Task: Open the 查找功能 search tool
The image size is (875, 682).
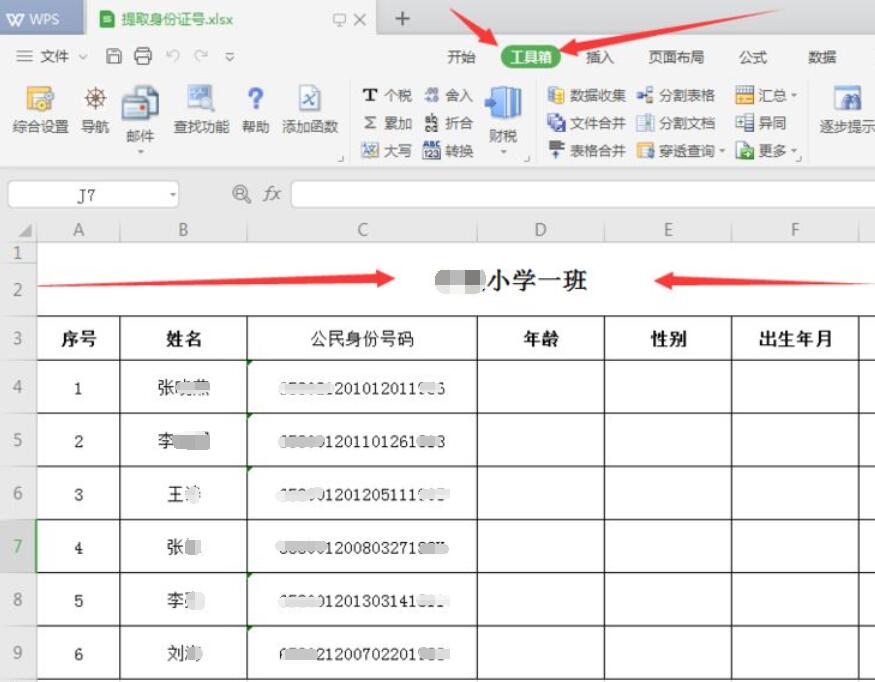Action: (x=201, y=108)
